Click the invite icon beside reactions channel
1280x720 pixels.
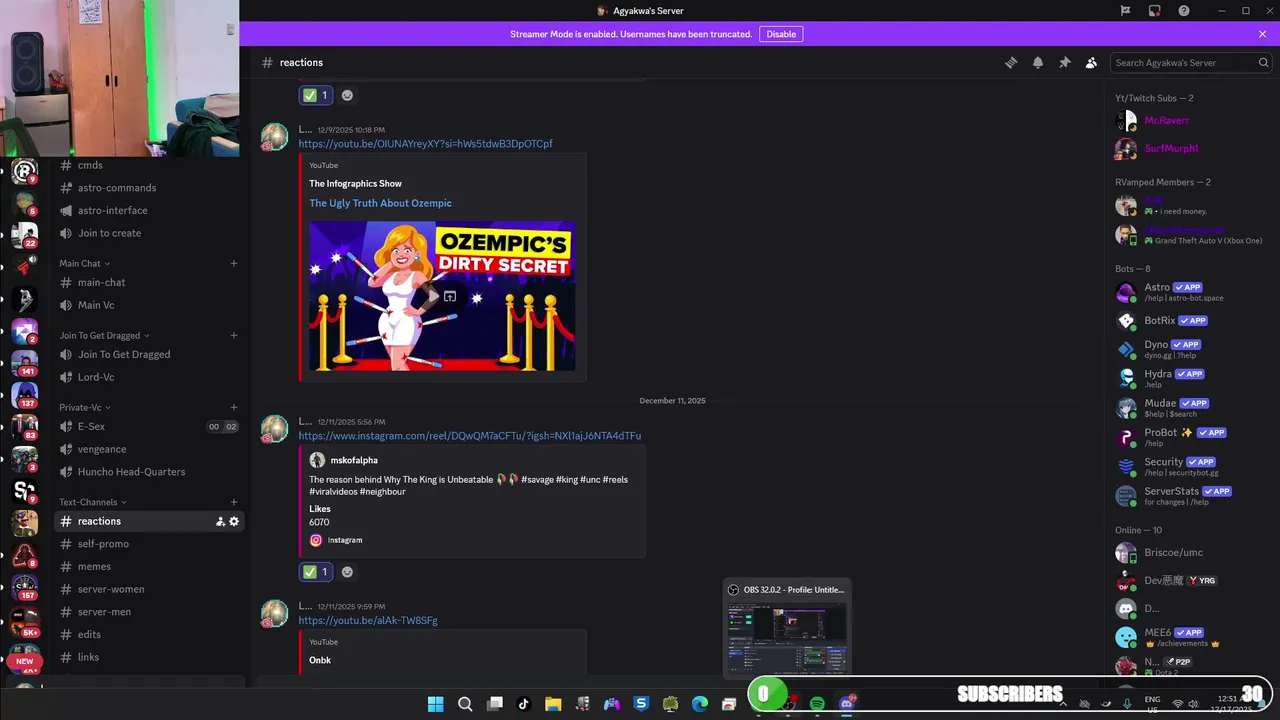pyautogui.click(x=220, y=521)
